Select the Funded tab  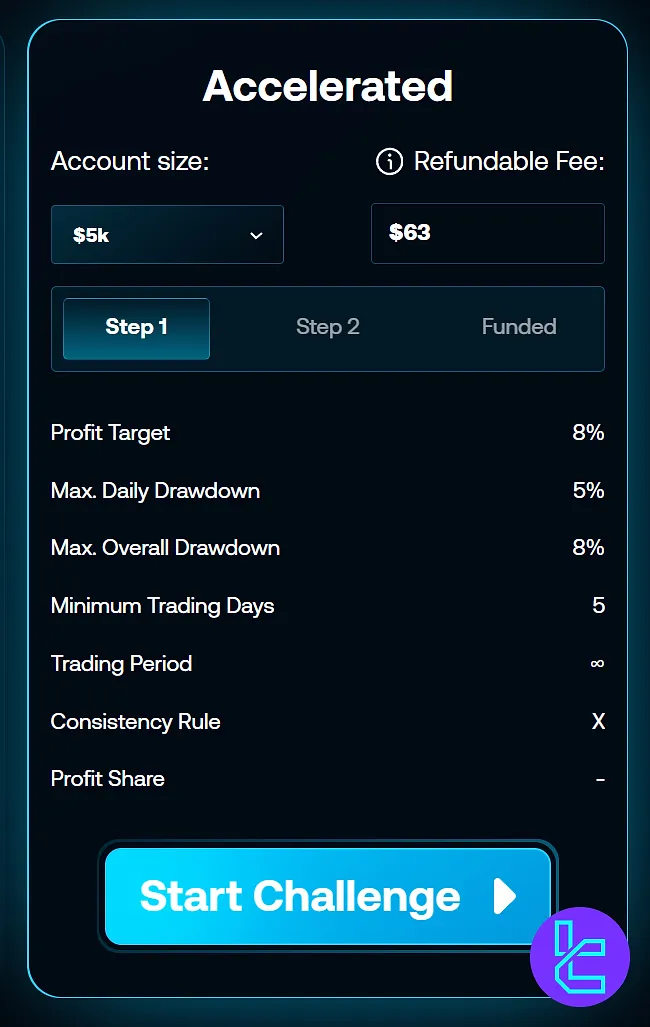[x=519, y=327]
